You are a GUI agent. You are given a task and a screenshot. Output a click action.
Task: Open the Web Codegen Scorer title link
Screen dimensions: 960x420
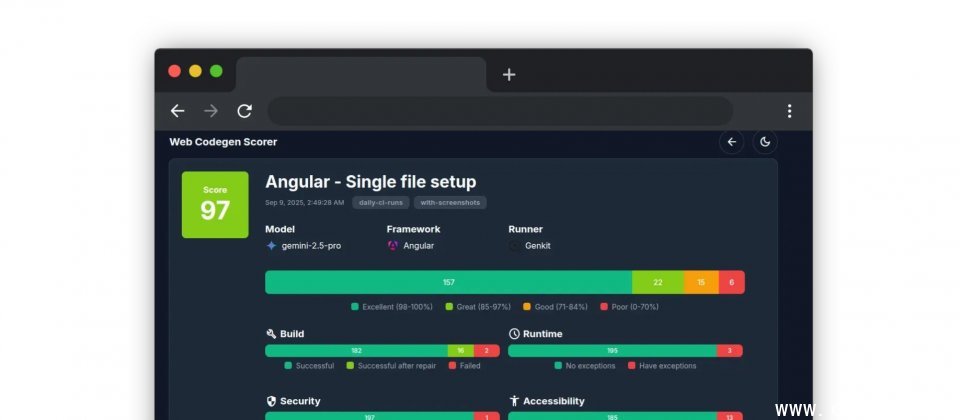(x=223, y=142)
